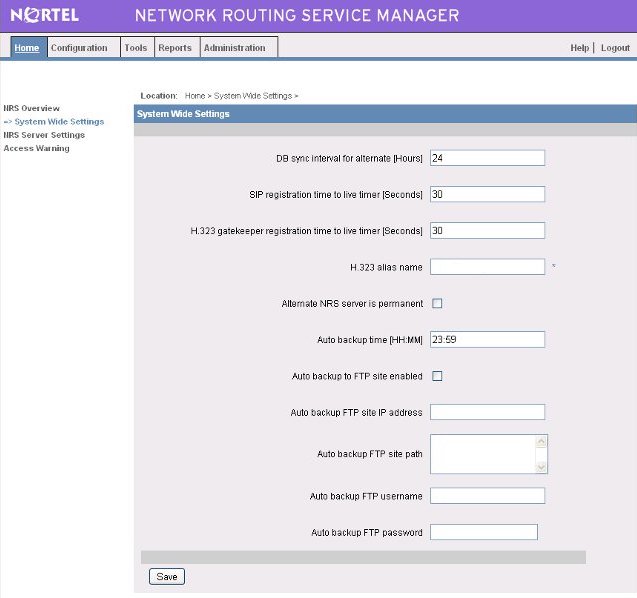637x598 pixels.
Task: Click the Auto backup time field
Action: [487, 340]
